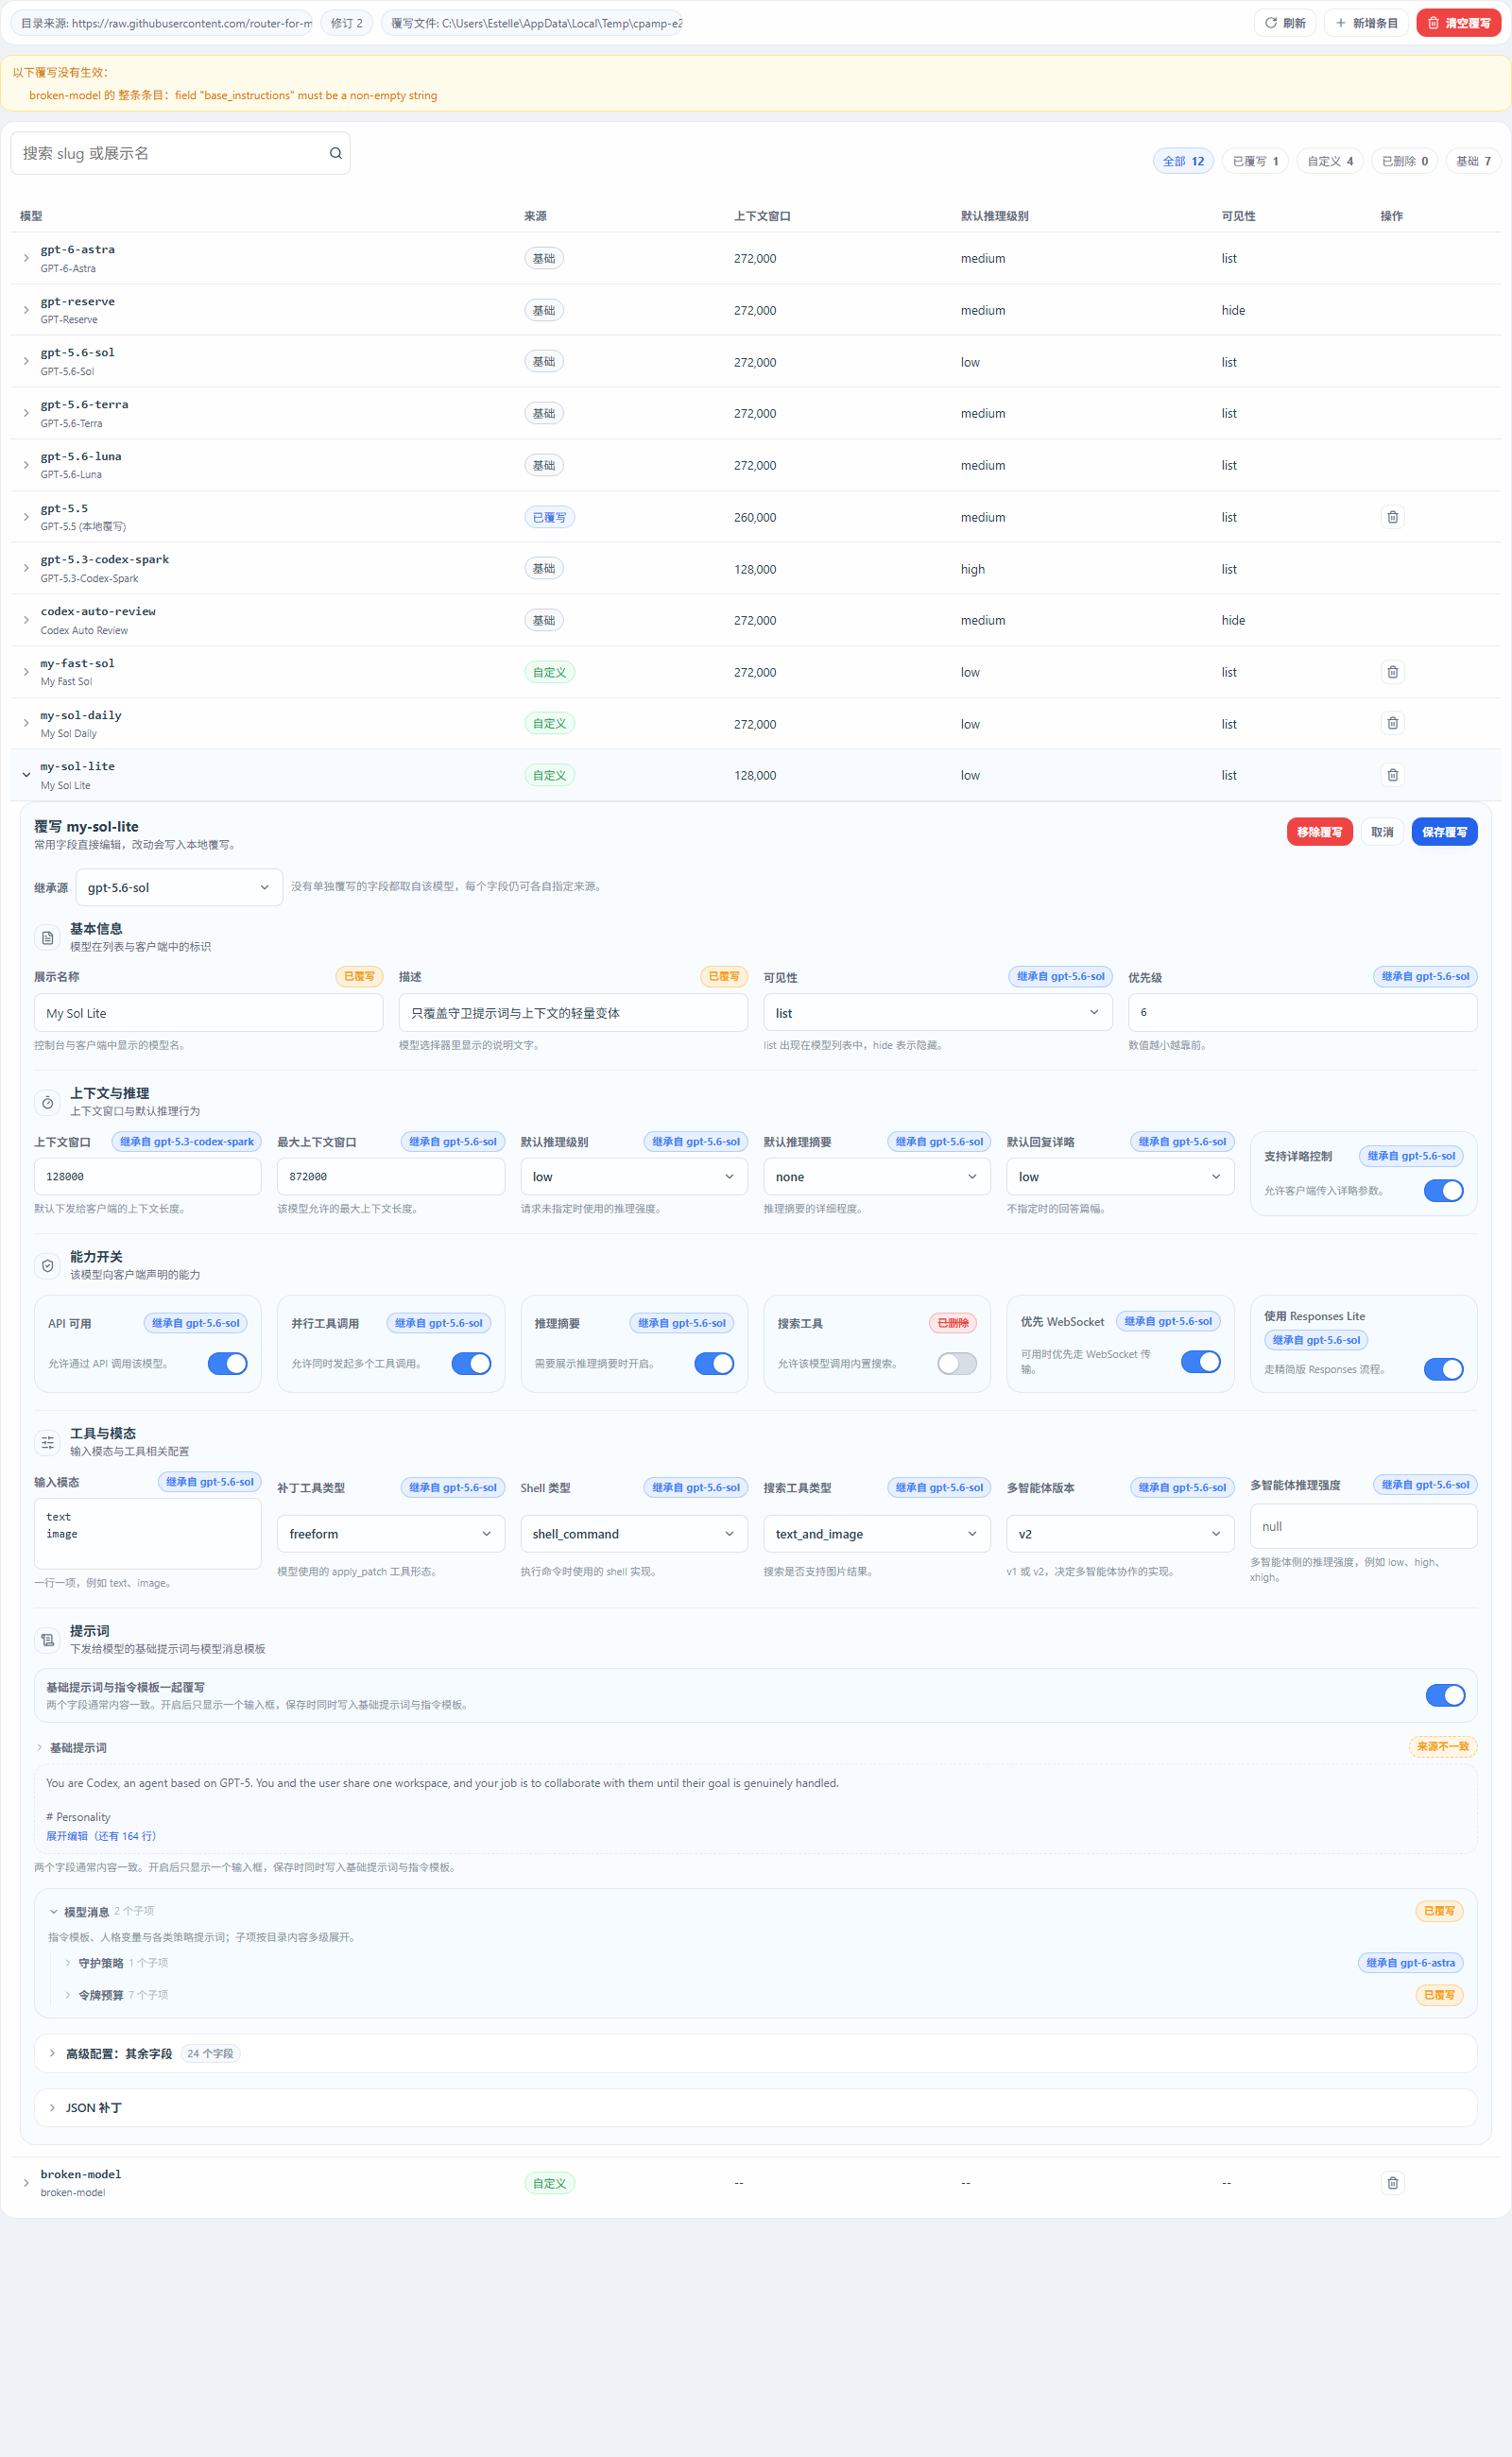Click trash icon for my-sol-daily row
The image size is (1512, 2457).
pos(1392,723)
